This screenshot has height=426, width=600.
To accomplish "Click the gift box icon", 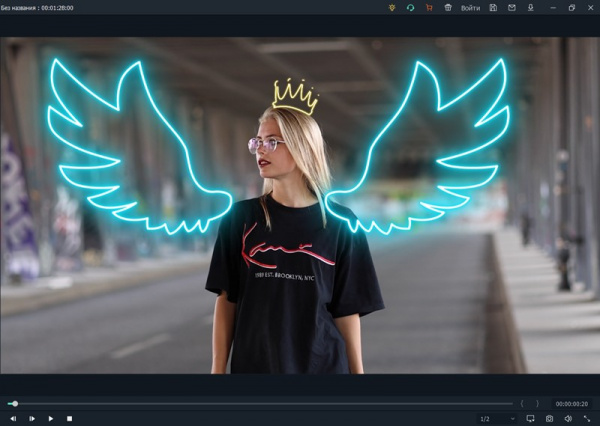I will 447,8.
